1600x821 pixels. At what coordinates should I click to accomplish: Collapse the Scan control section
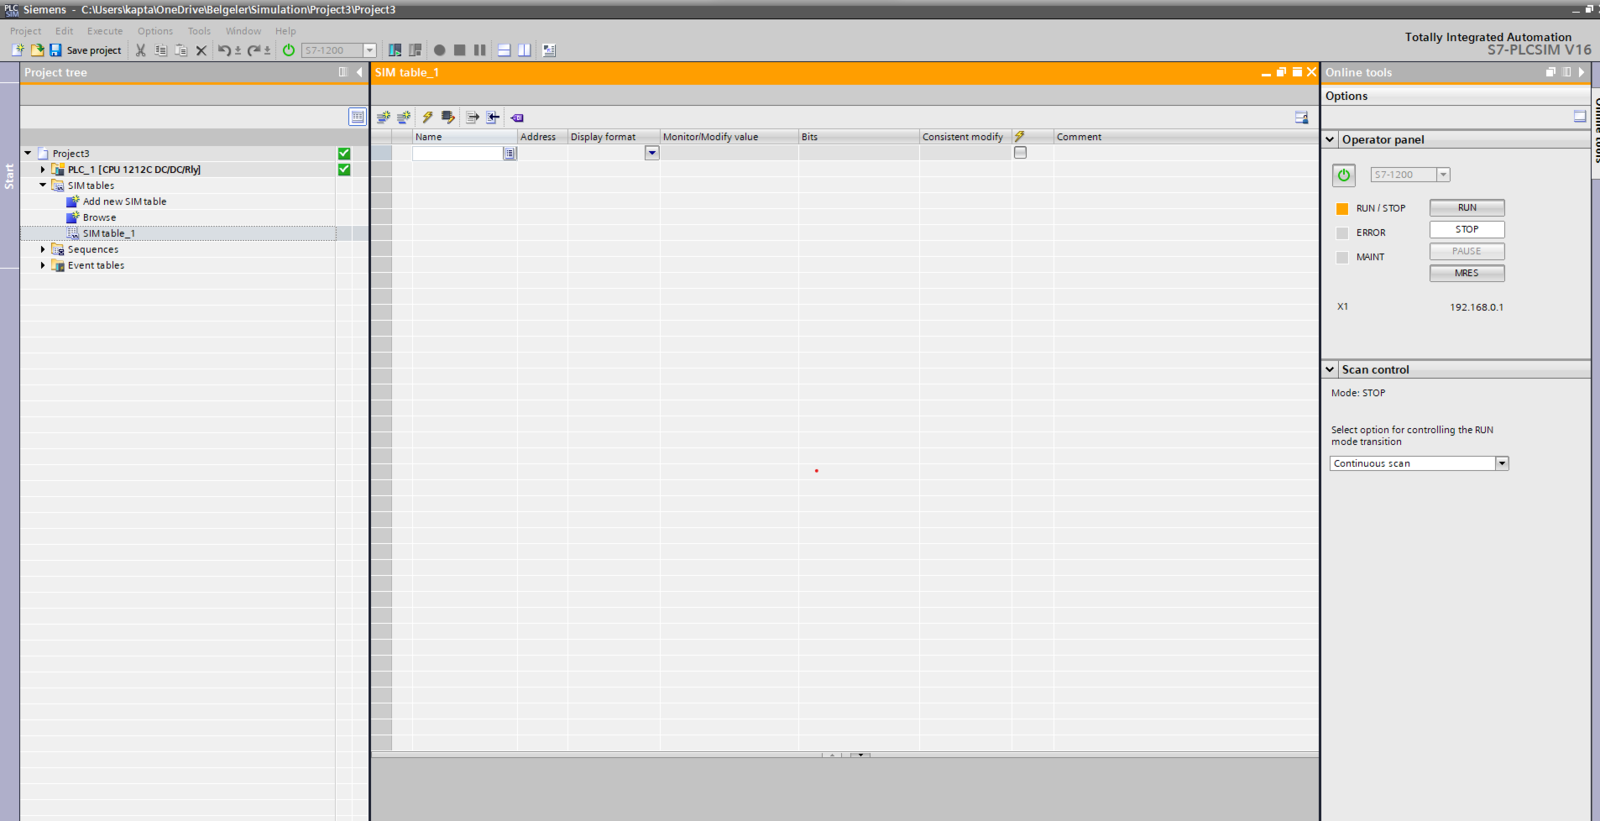pos(1331,370)
